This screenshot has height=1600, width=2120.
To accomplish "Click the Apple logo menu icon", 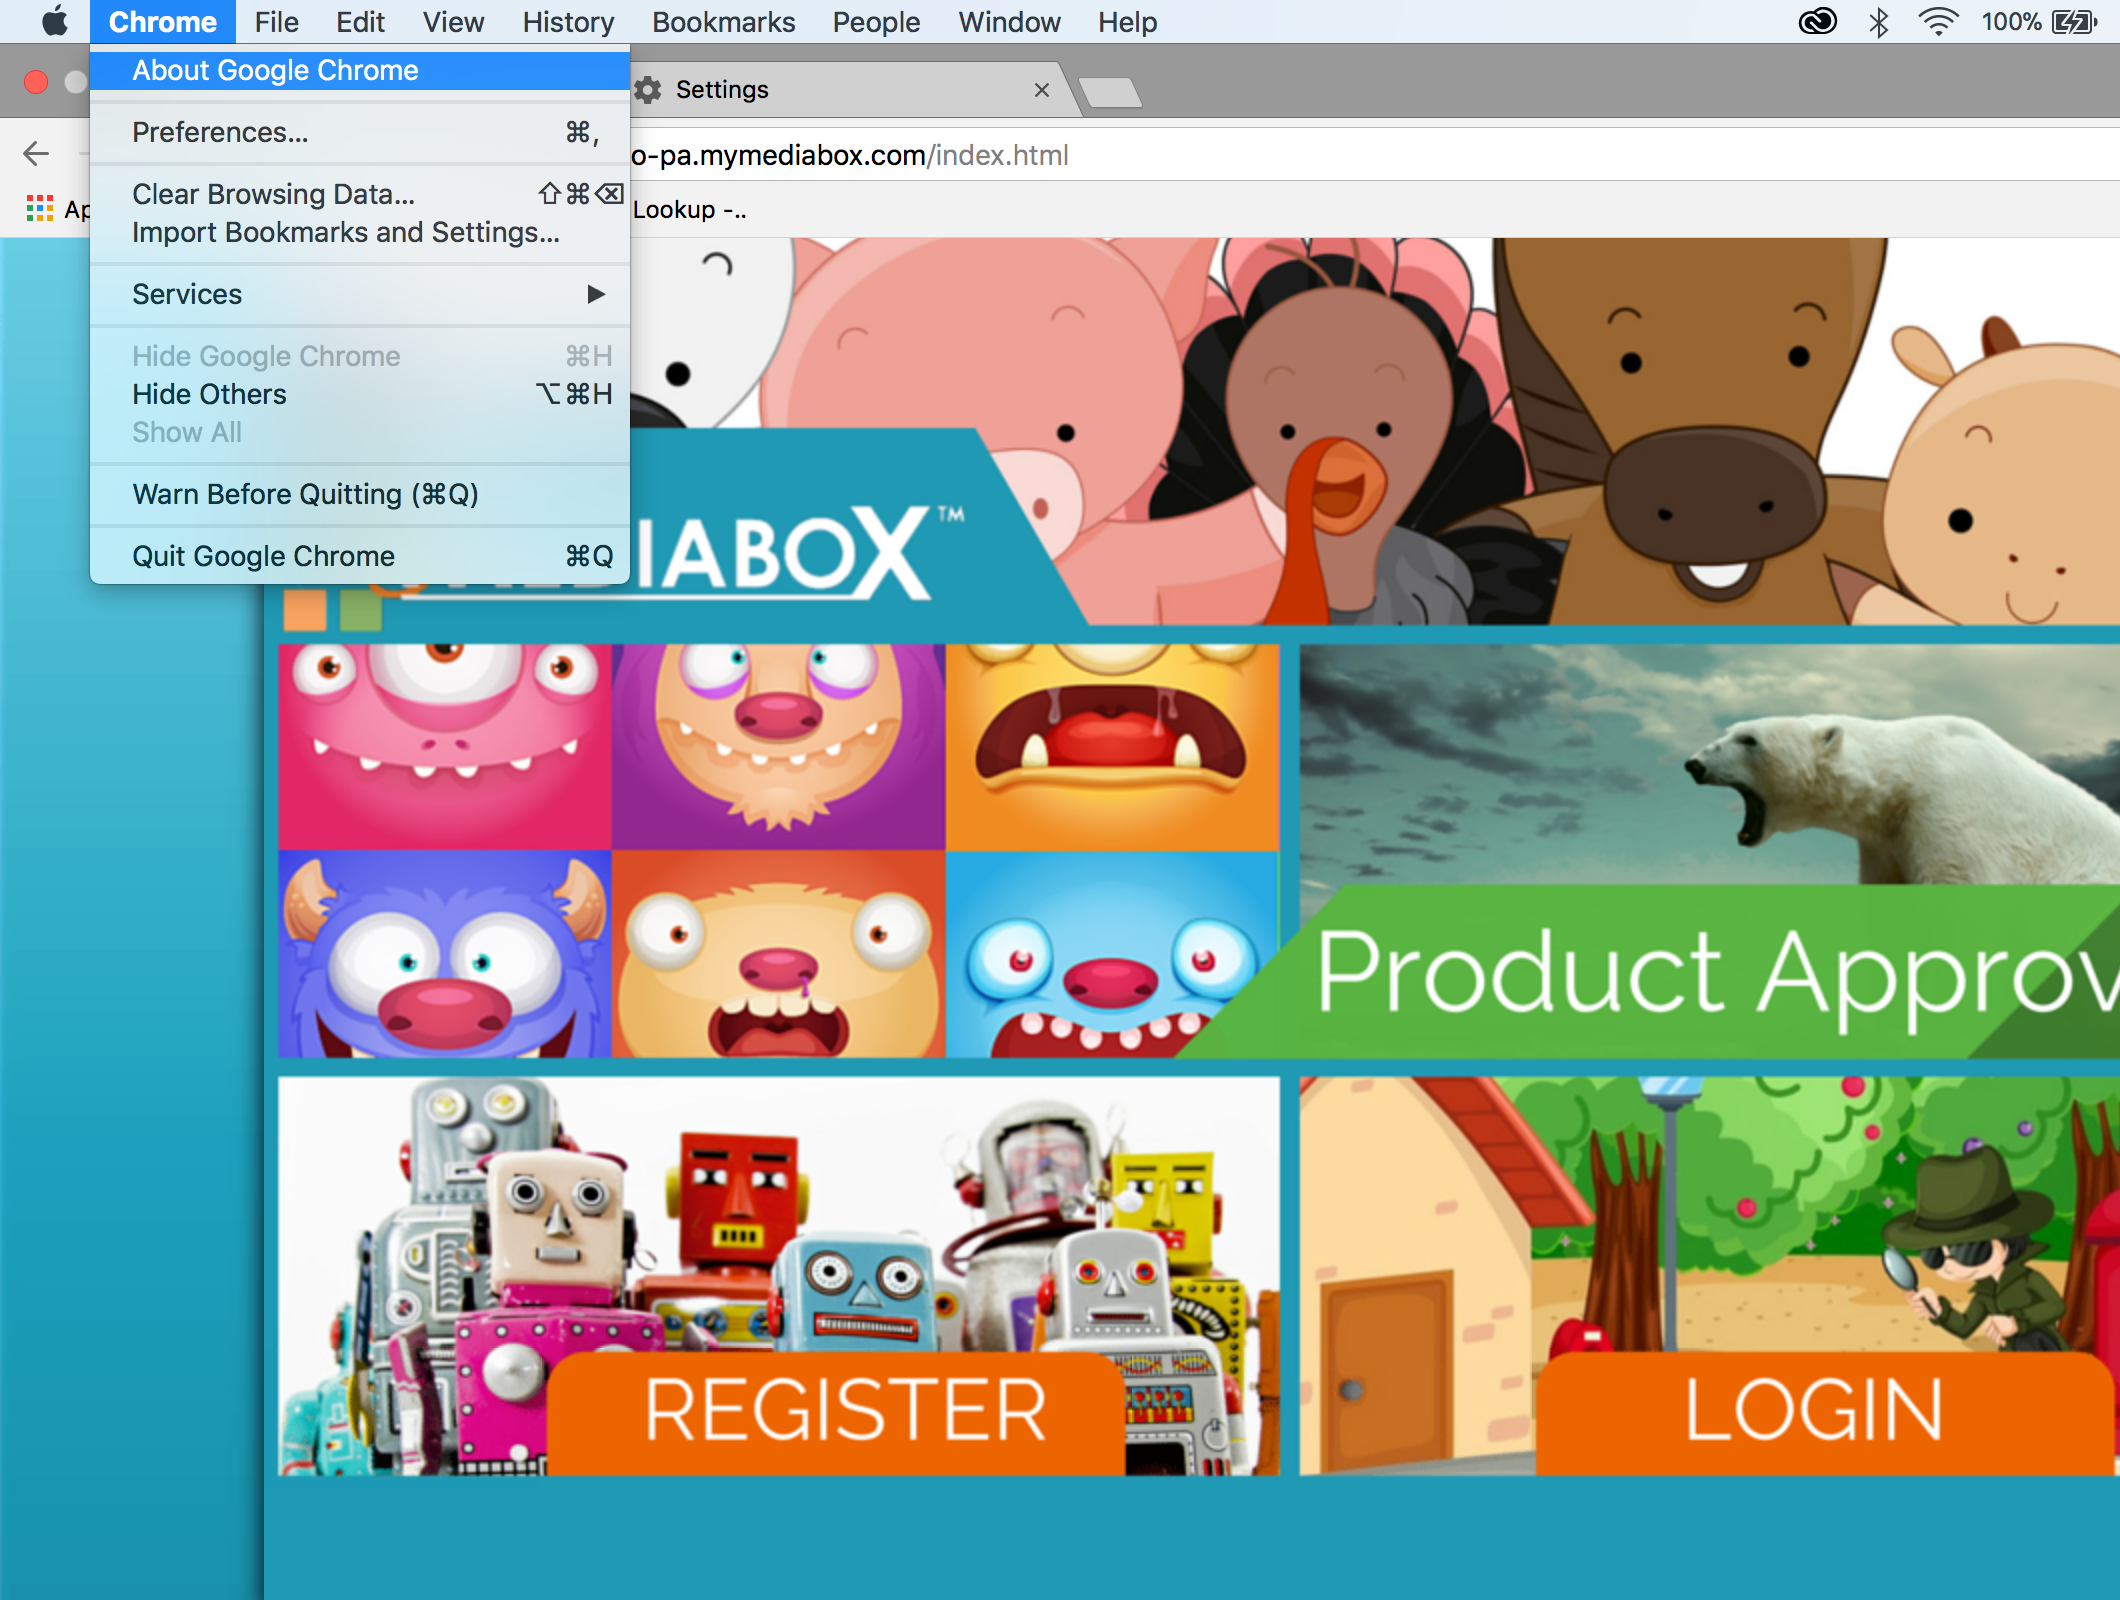I will pos(55,21).
